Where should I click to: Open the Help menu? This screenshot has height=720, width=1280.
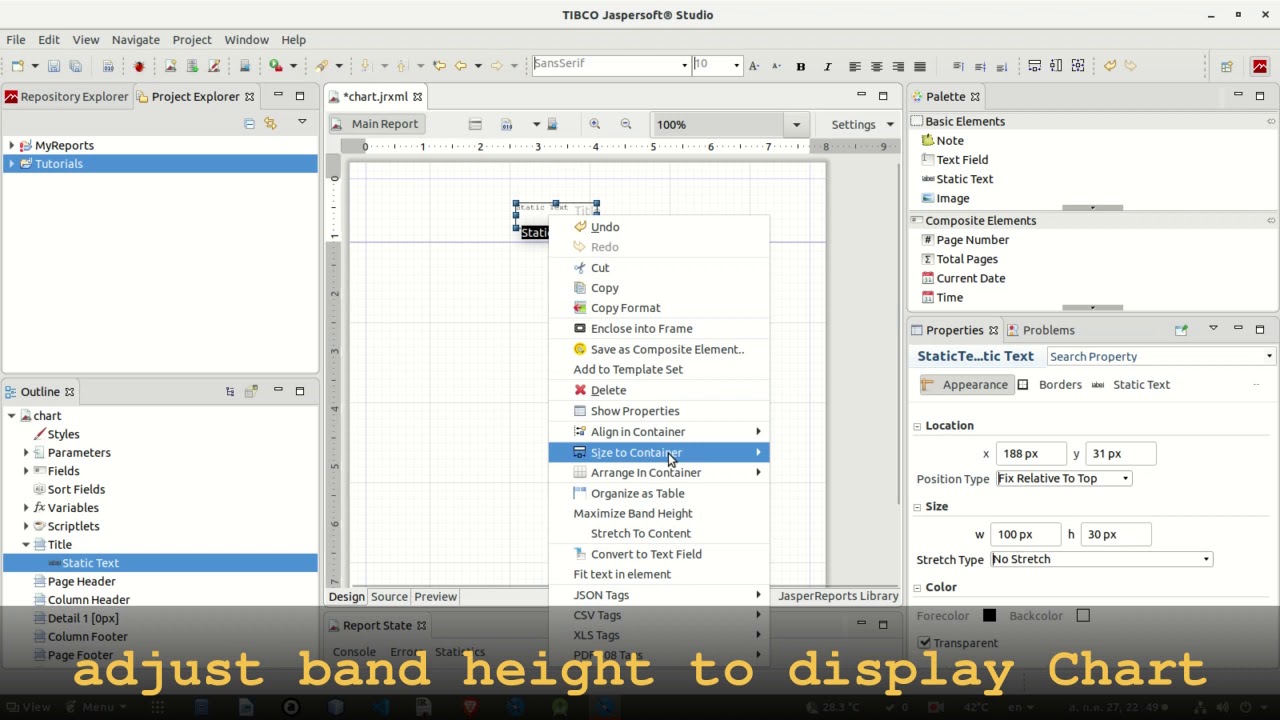pyautogui.click(x=293, y=40)
